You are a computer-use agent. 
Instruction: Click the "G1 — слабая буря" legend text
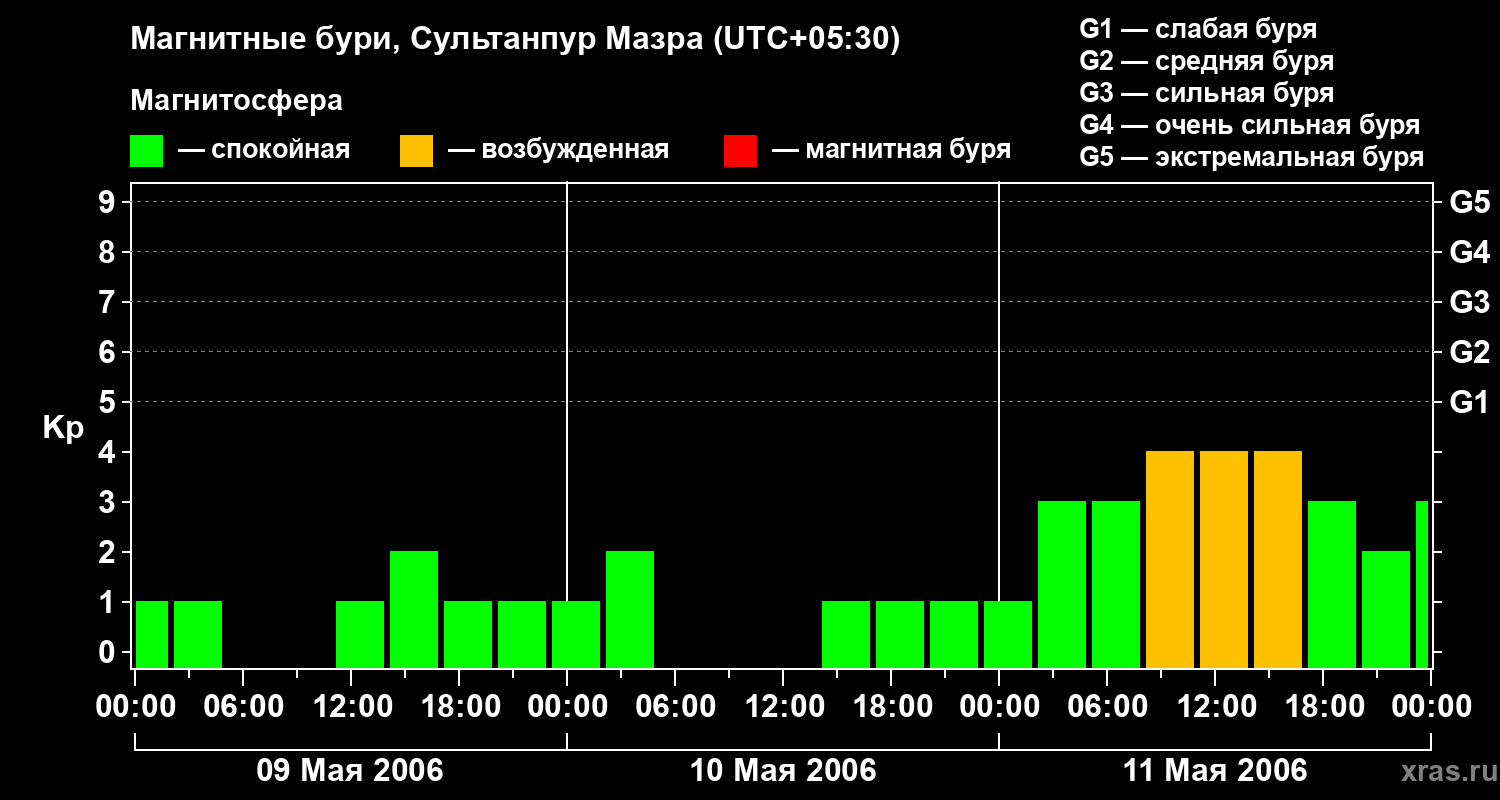tap(1198, 29)
